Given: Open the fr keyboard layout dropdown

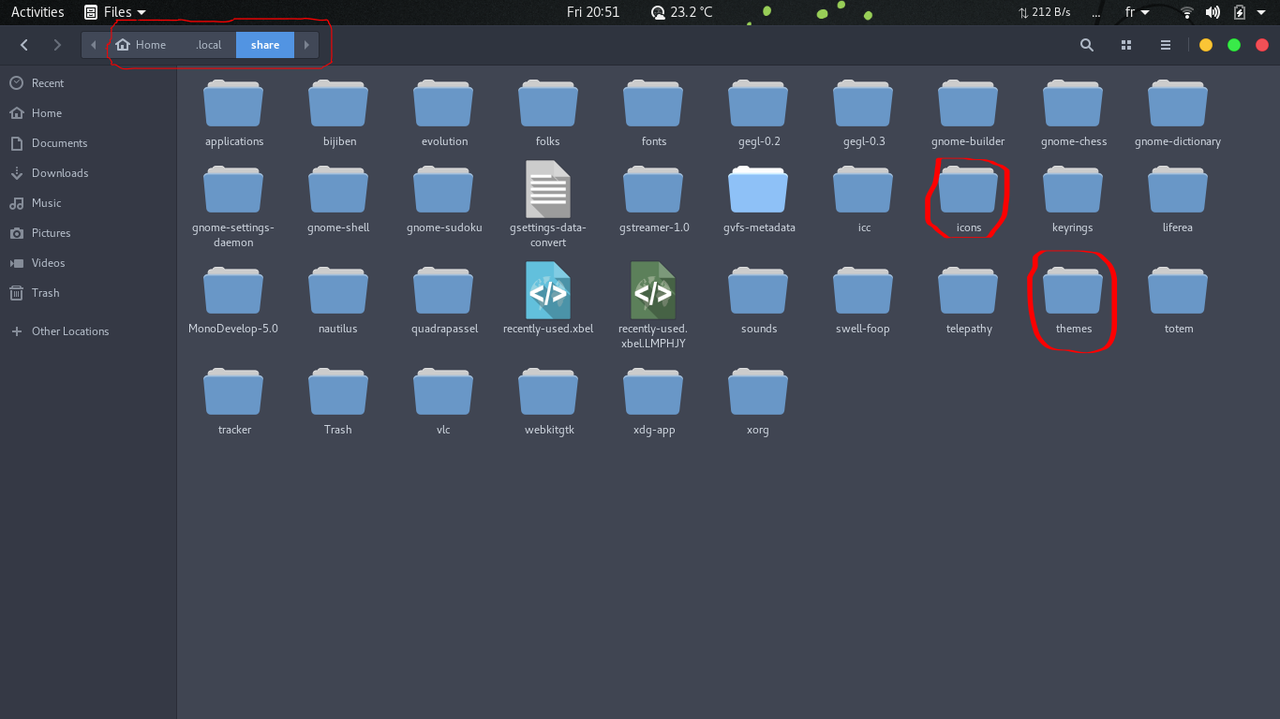Looking at the screenshot, I should [1136, 12].
